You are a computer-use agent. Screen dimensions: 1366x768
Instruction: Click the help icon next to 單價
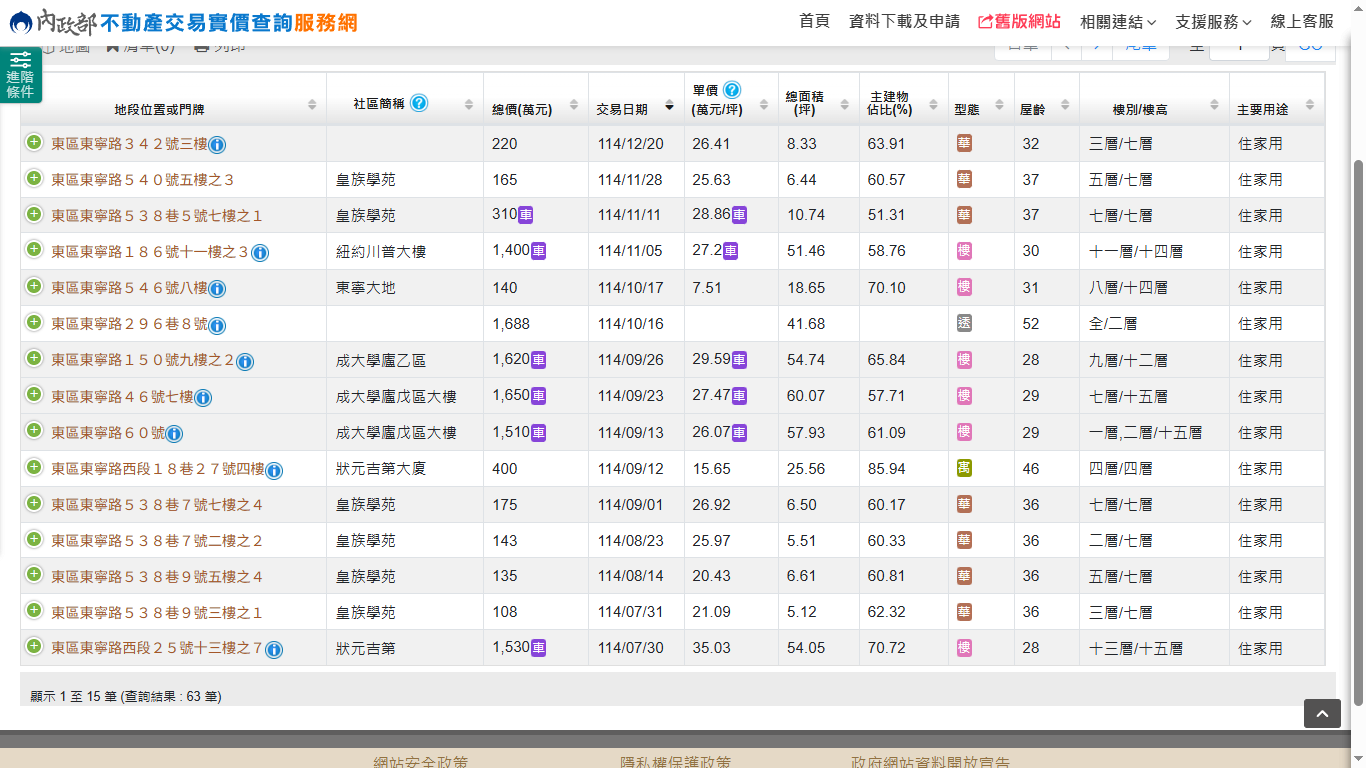tap(732, 90)
